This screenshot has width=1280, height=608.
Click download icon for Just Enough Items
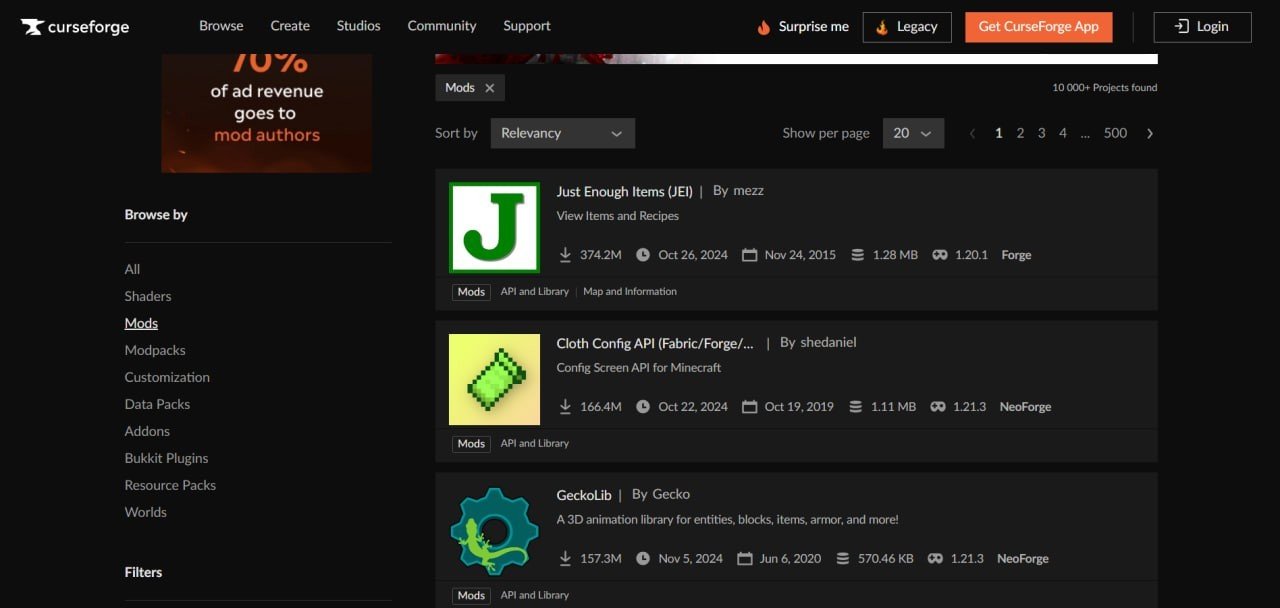[565, 255]
